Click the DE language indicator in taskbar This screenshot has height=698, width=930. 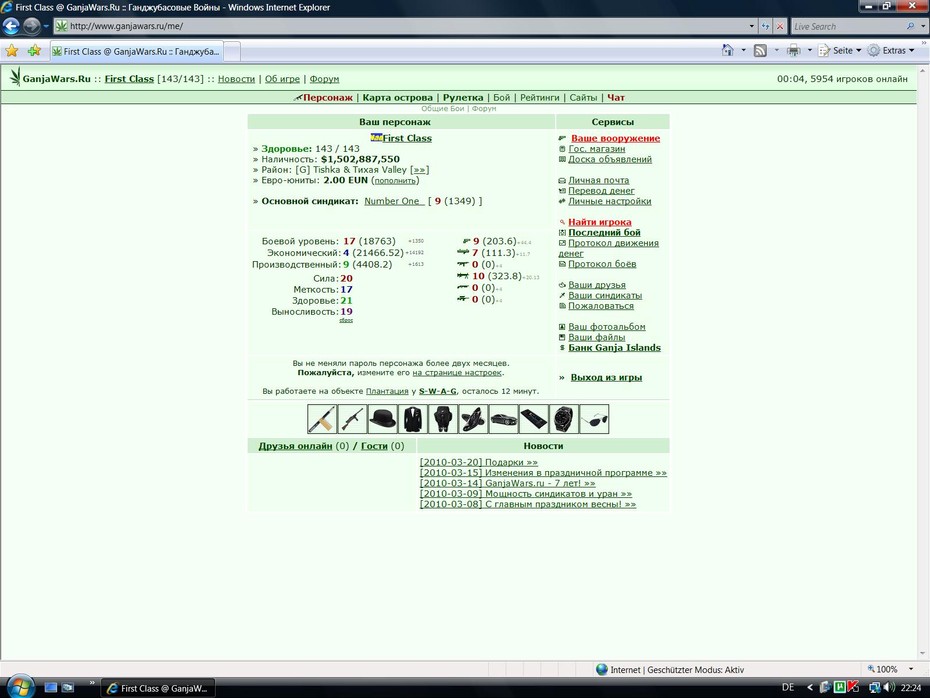pos(788,687)
